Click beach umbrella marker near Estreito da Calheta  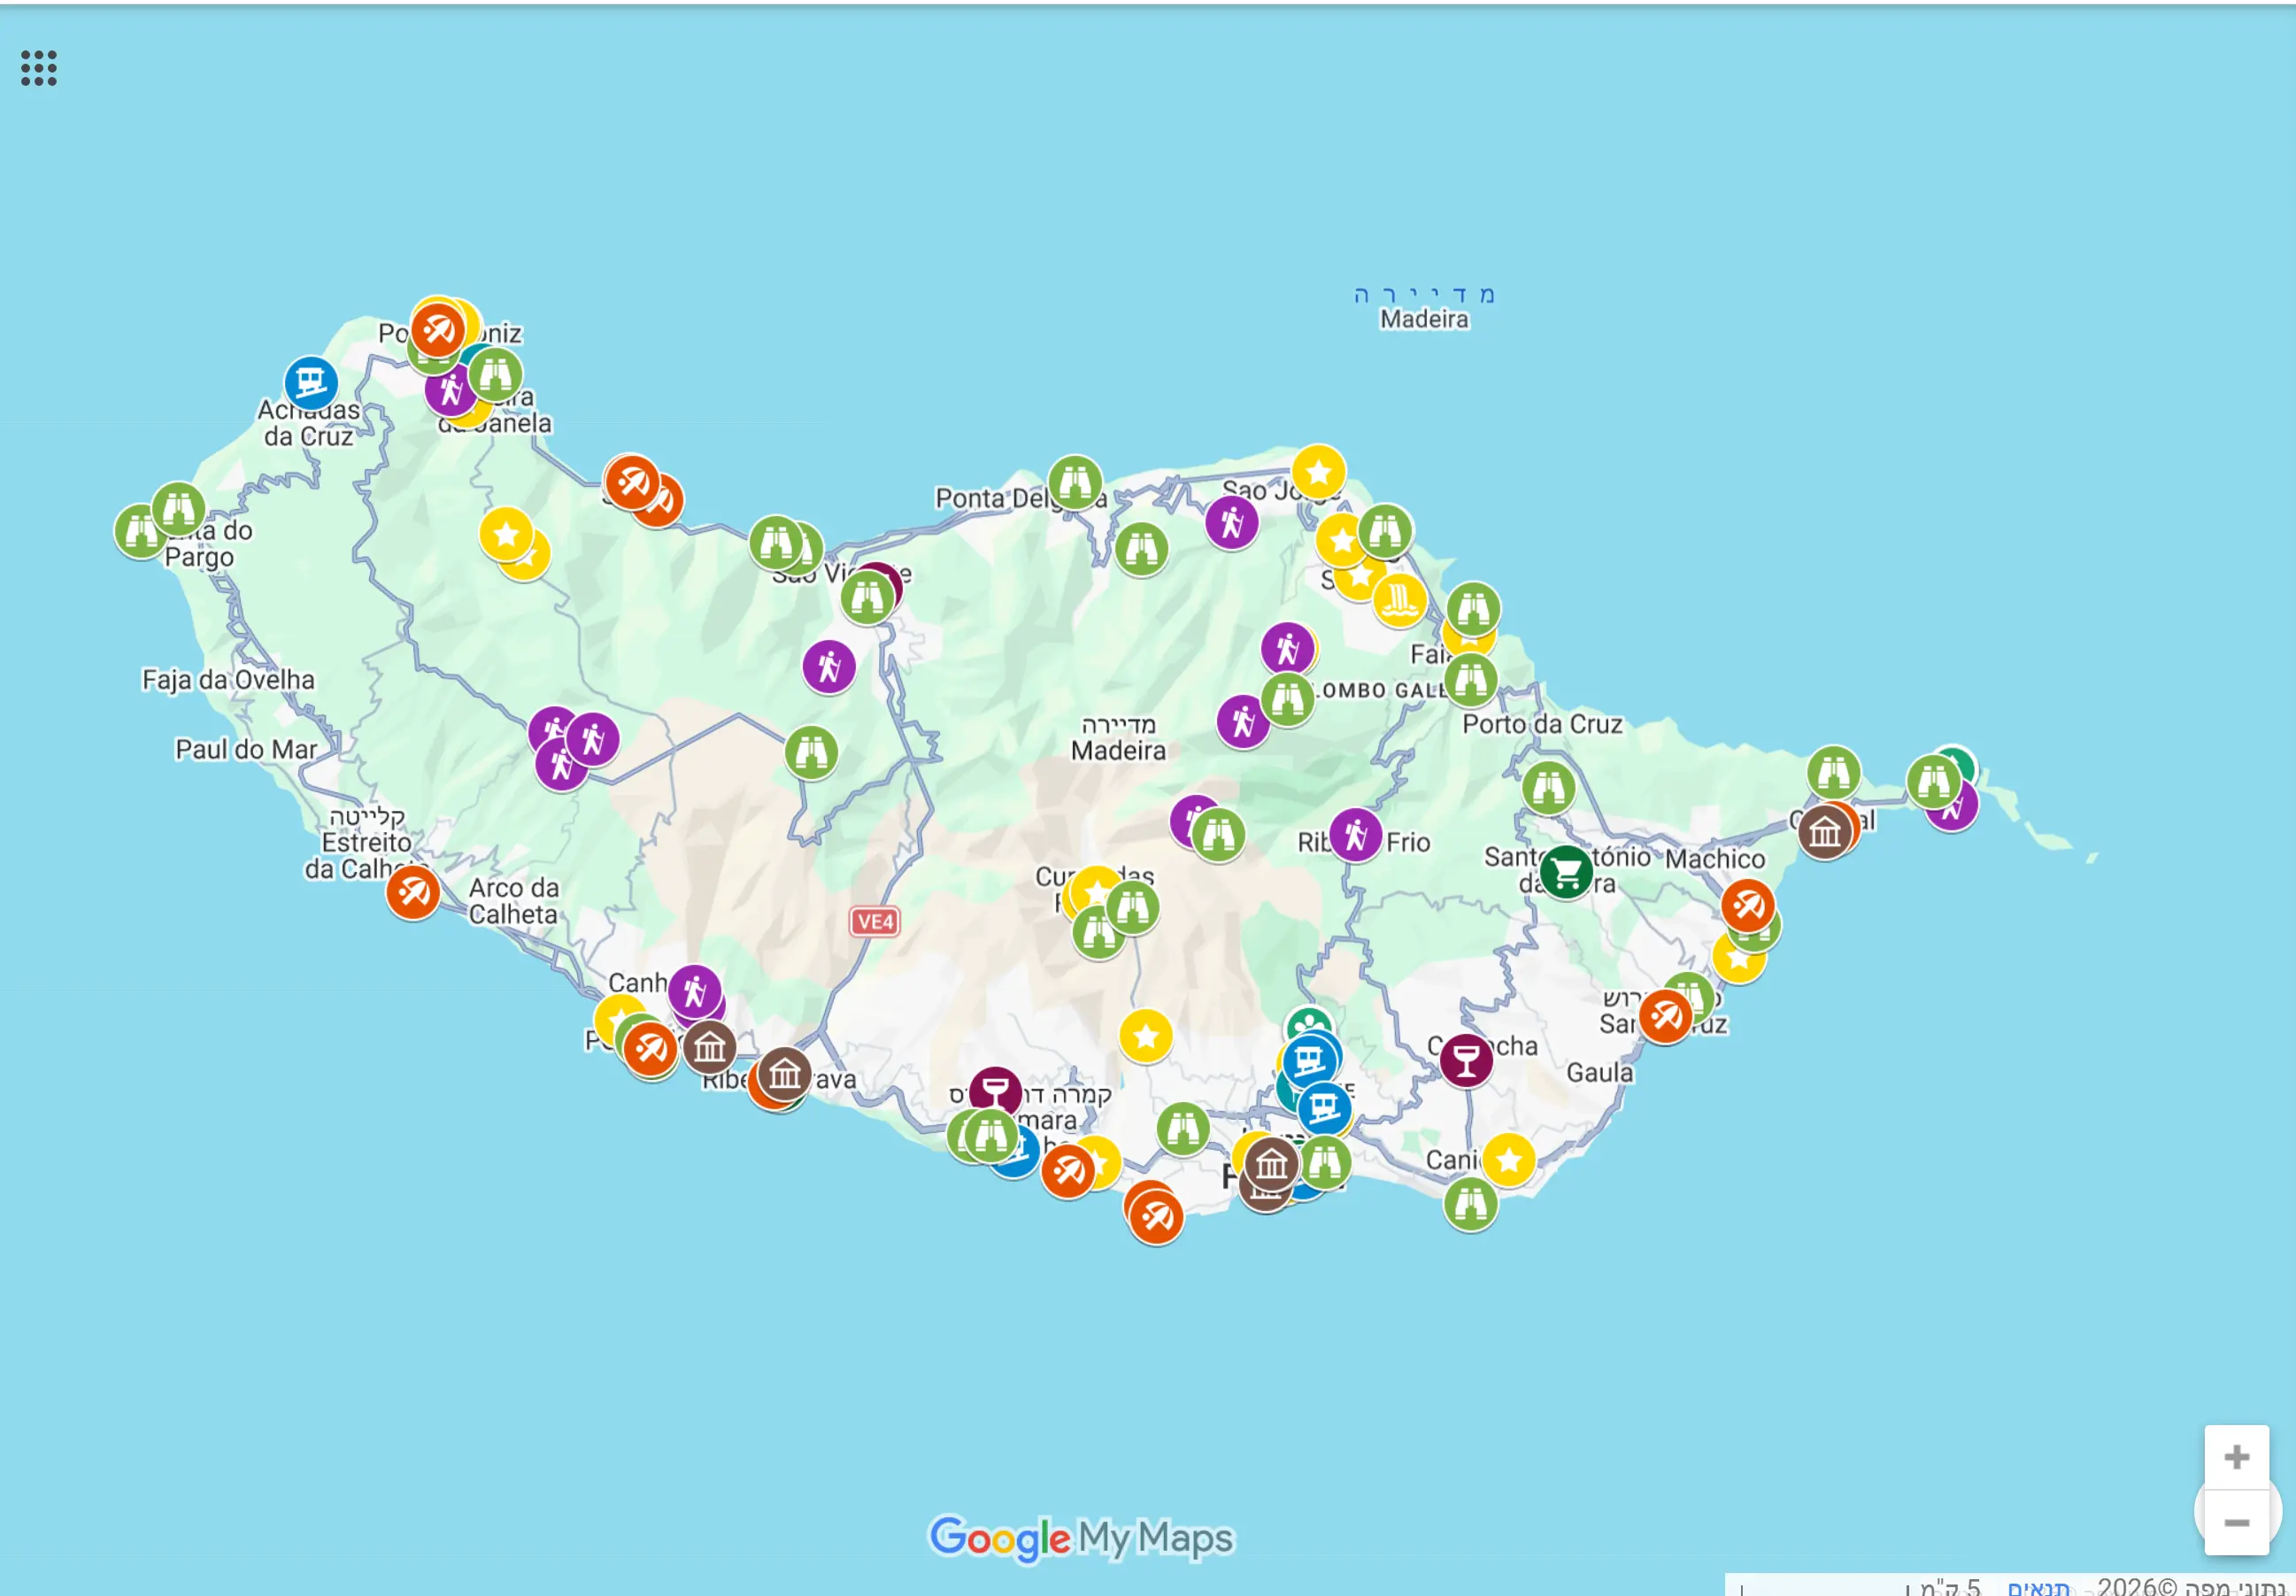413,892
